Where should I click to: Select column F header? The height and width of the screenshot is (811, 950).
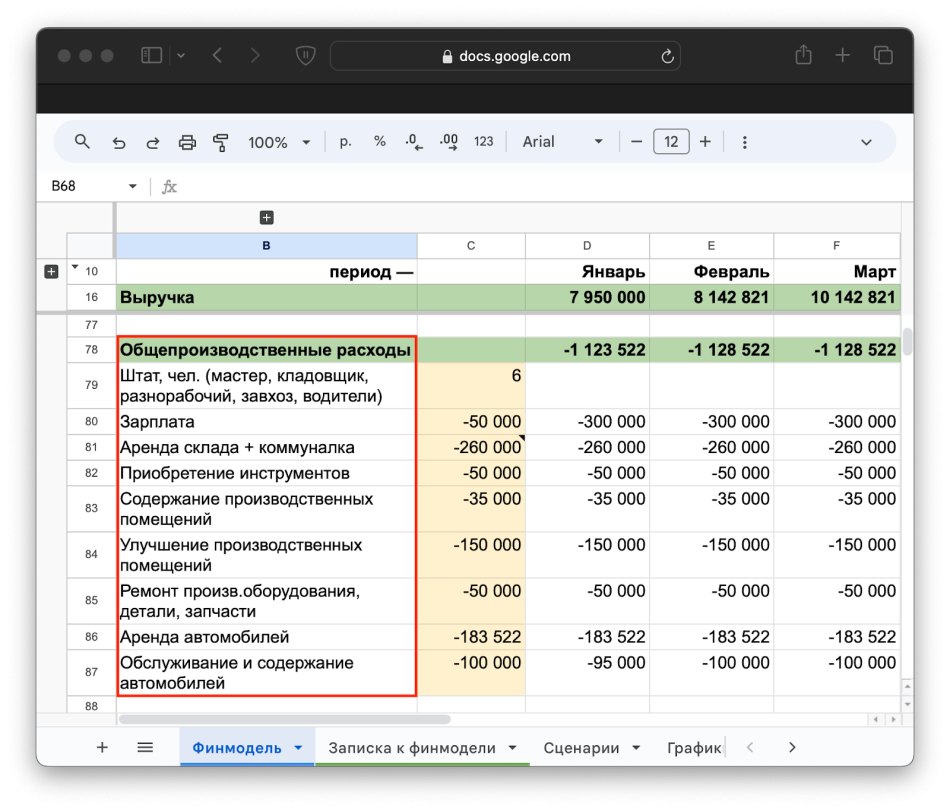point(836,246)
